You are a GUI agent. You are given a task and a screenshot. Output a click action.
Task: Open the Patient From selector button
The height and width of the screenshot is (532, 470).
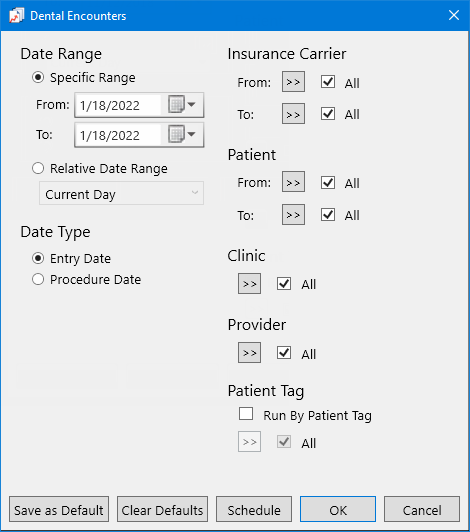pos(293,182)
